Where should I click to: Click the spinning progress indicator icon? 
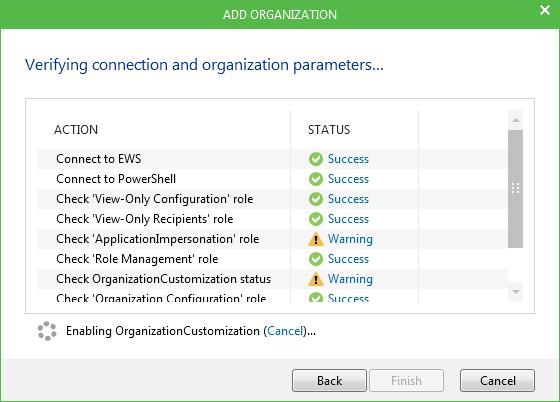click(x=47, y=331)
